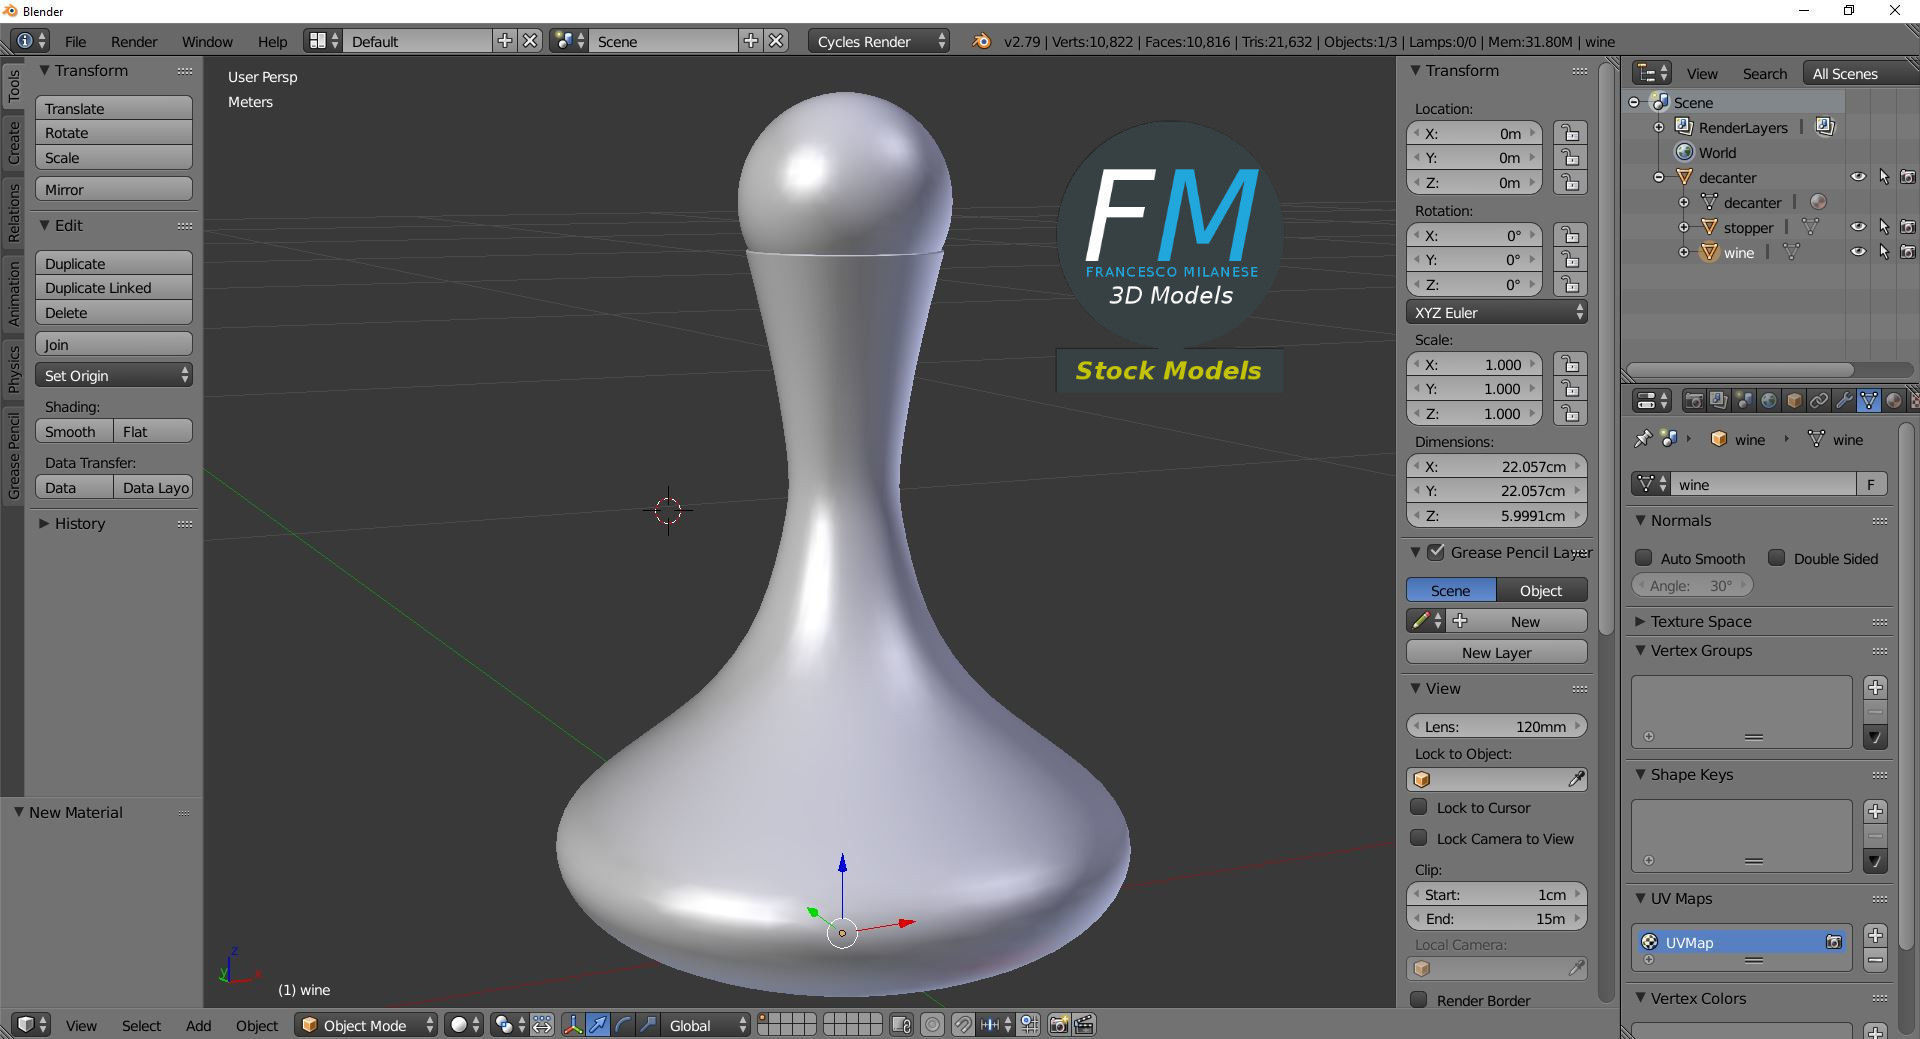Open the World properties globe tab
The image size is (1920, 1039).
pos(1769,400)
